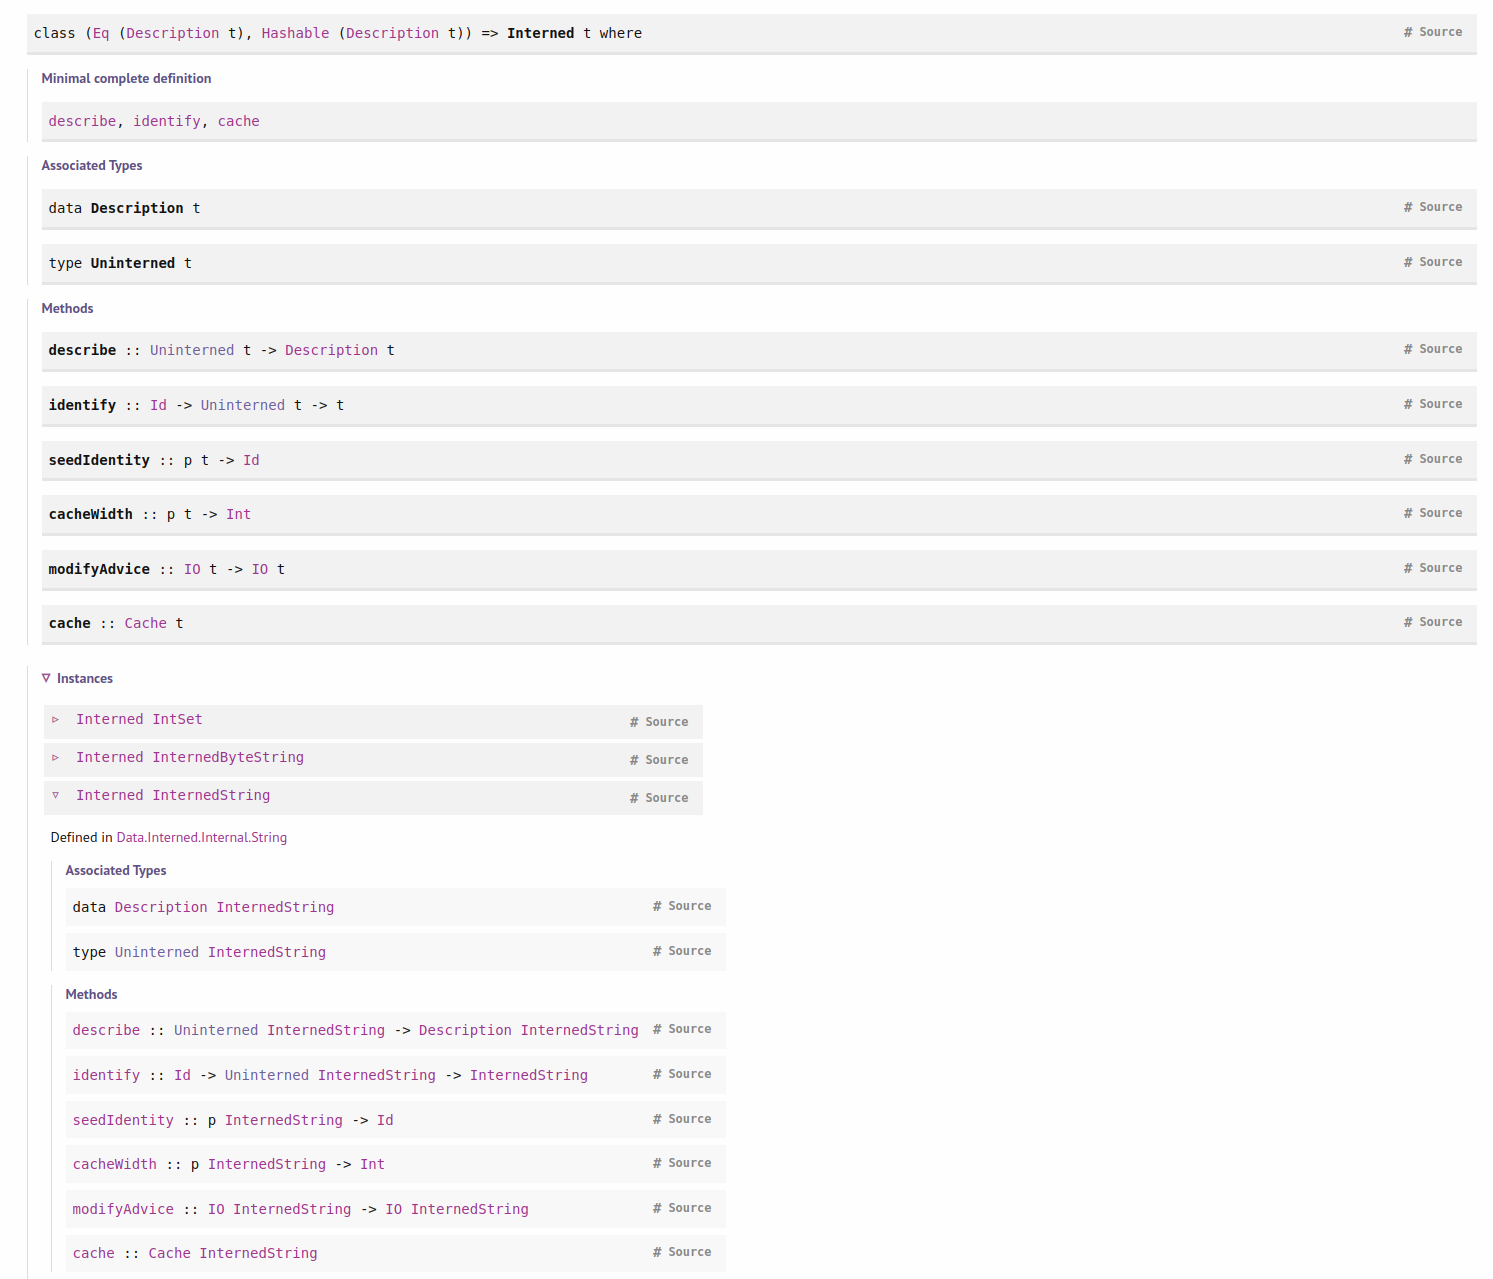Click Unintered in type Uninterned InternedString

click(x=157, y=952)
